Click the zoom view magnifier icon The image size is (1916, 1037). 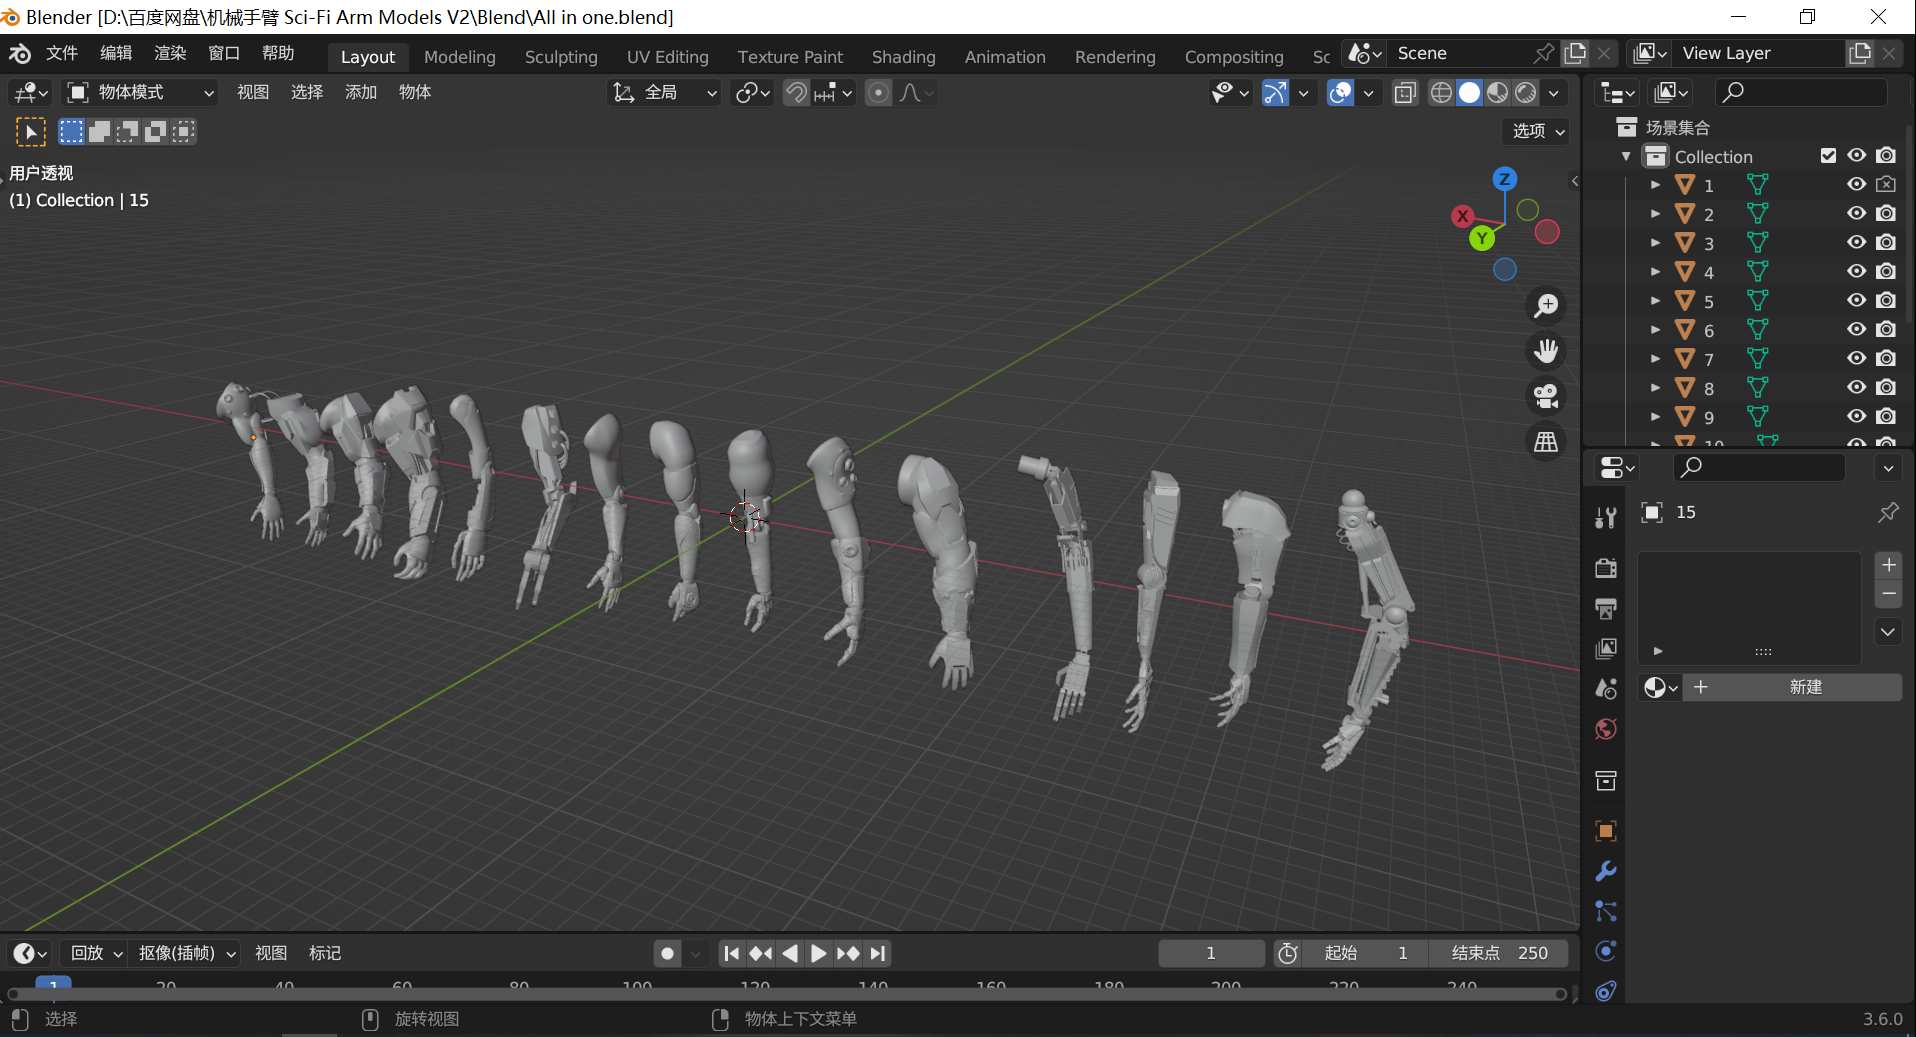point(1546,305)
